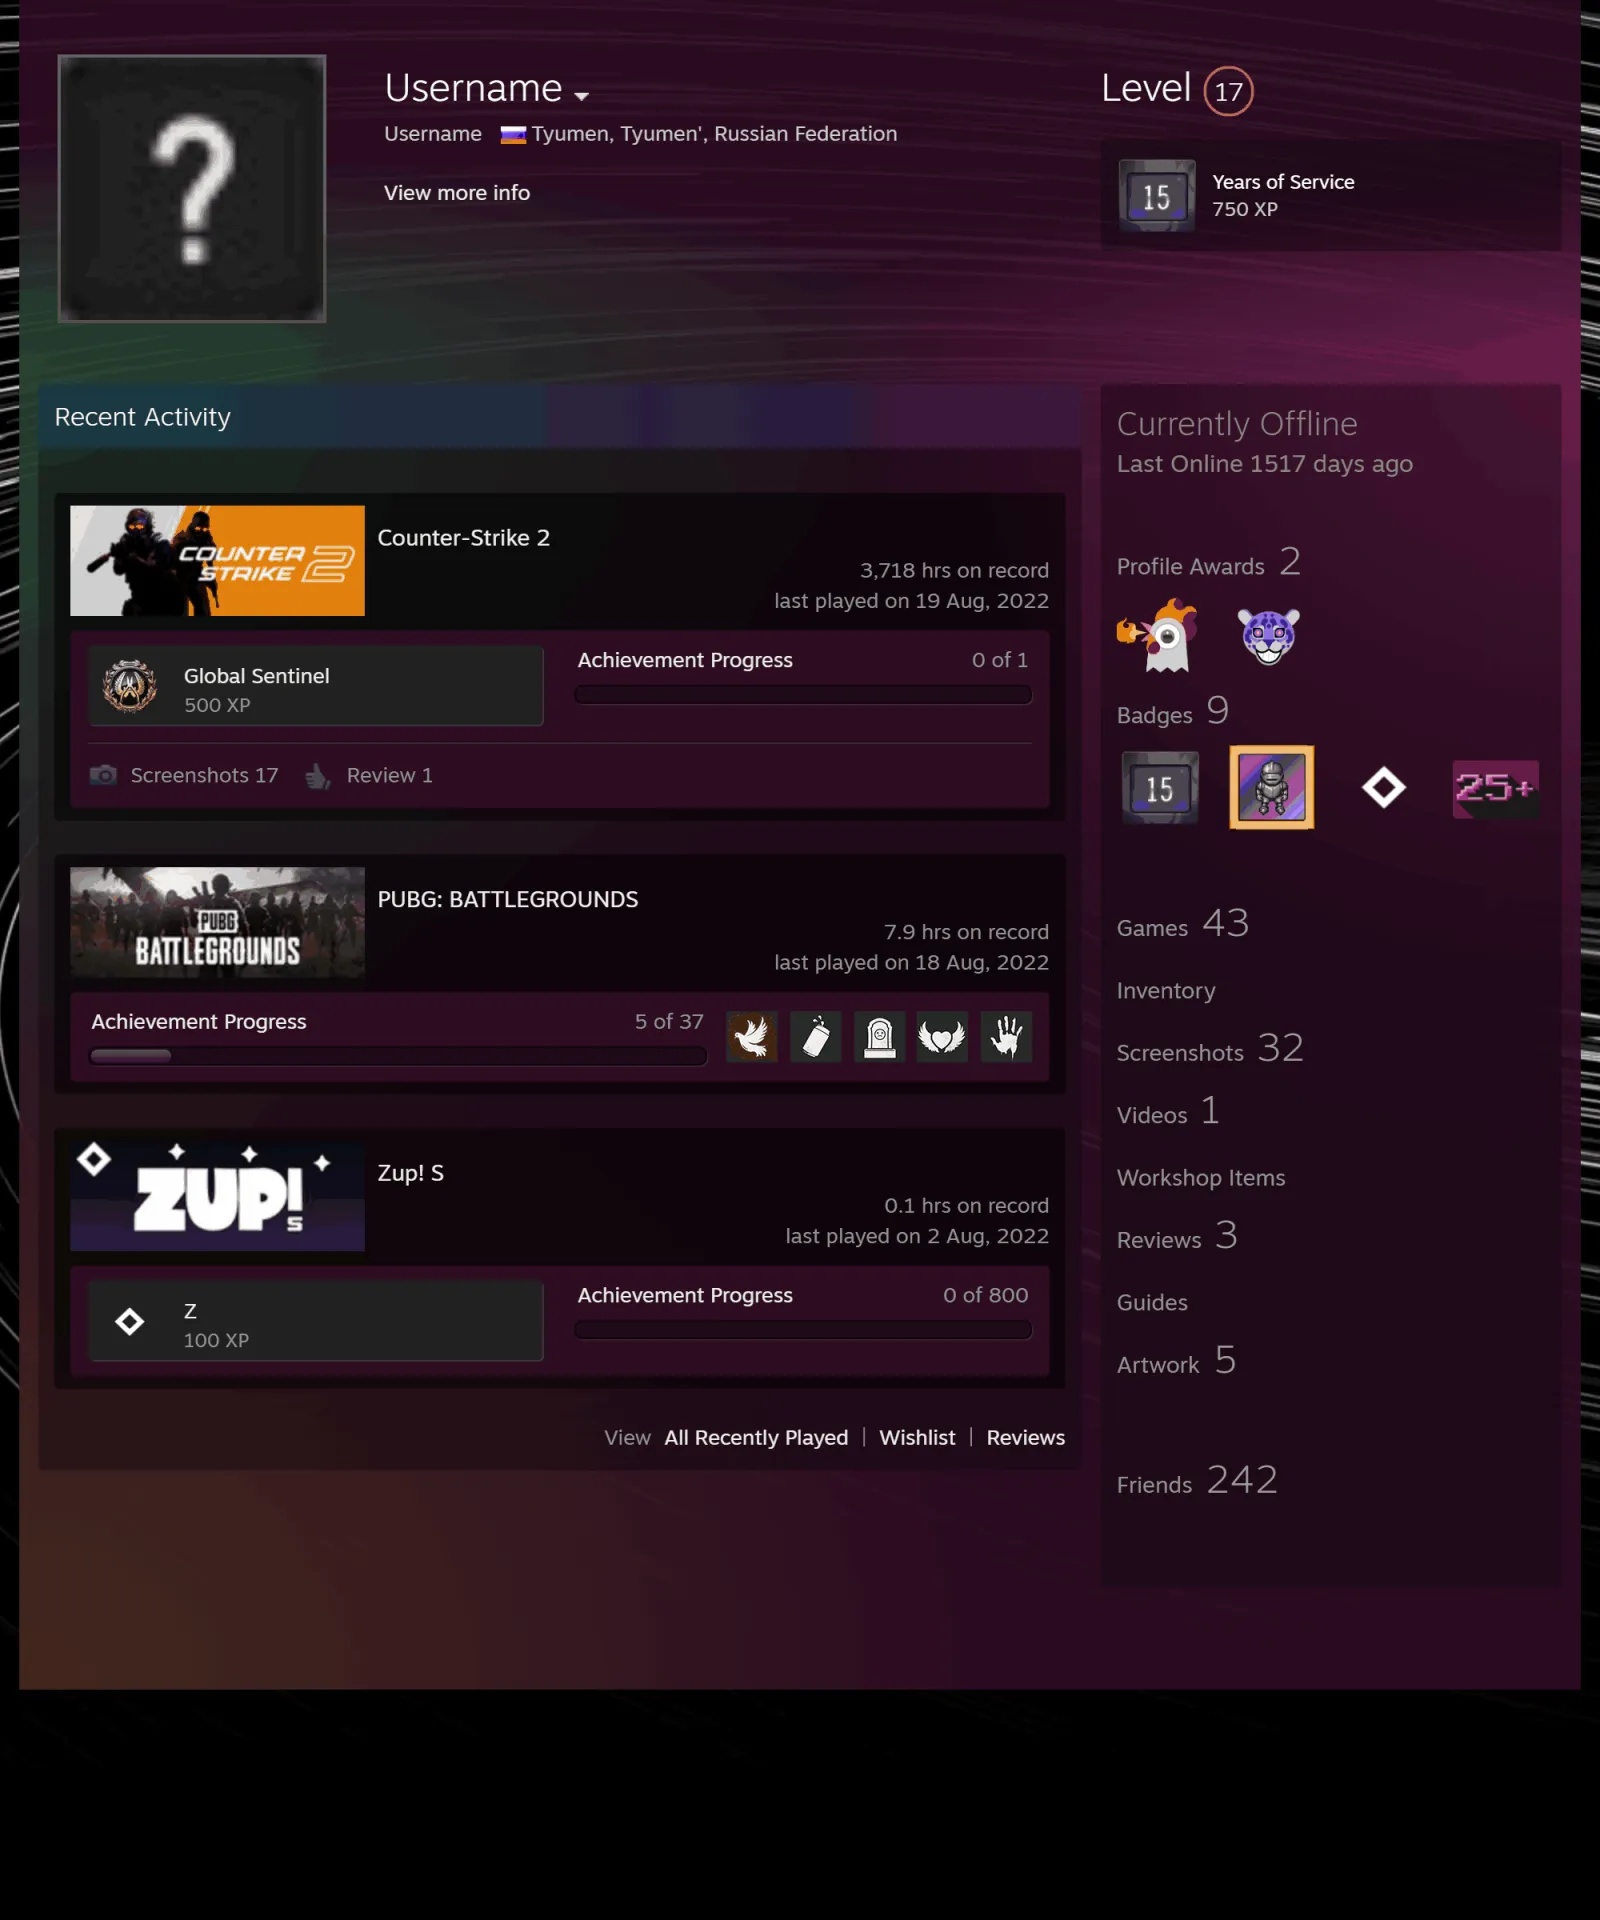1600x1920 pixels.
Task: View Counter-Strike 2 achievement progress bar
Action: (803, 695)
